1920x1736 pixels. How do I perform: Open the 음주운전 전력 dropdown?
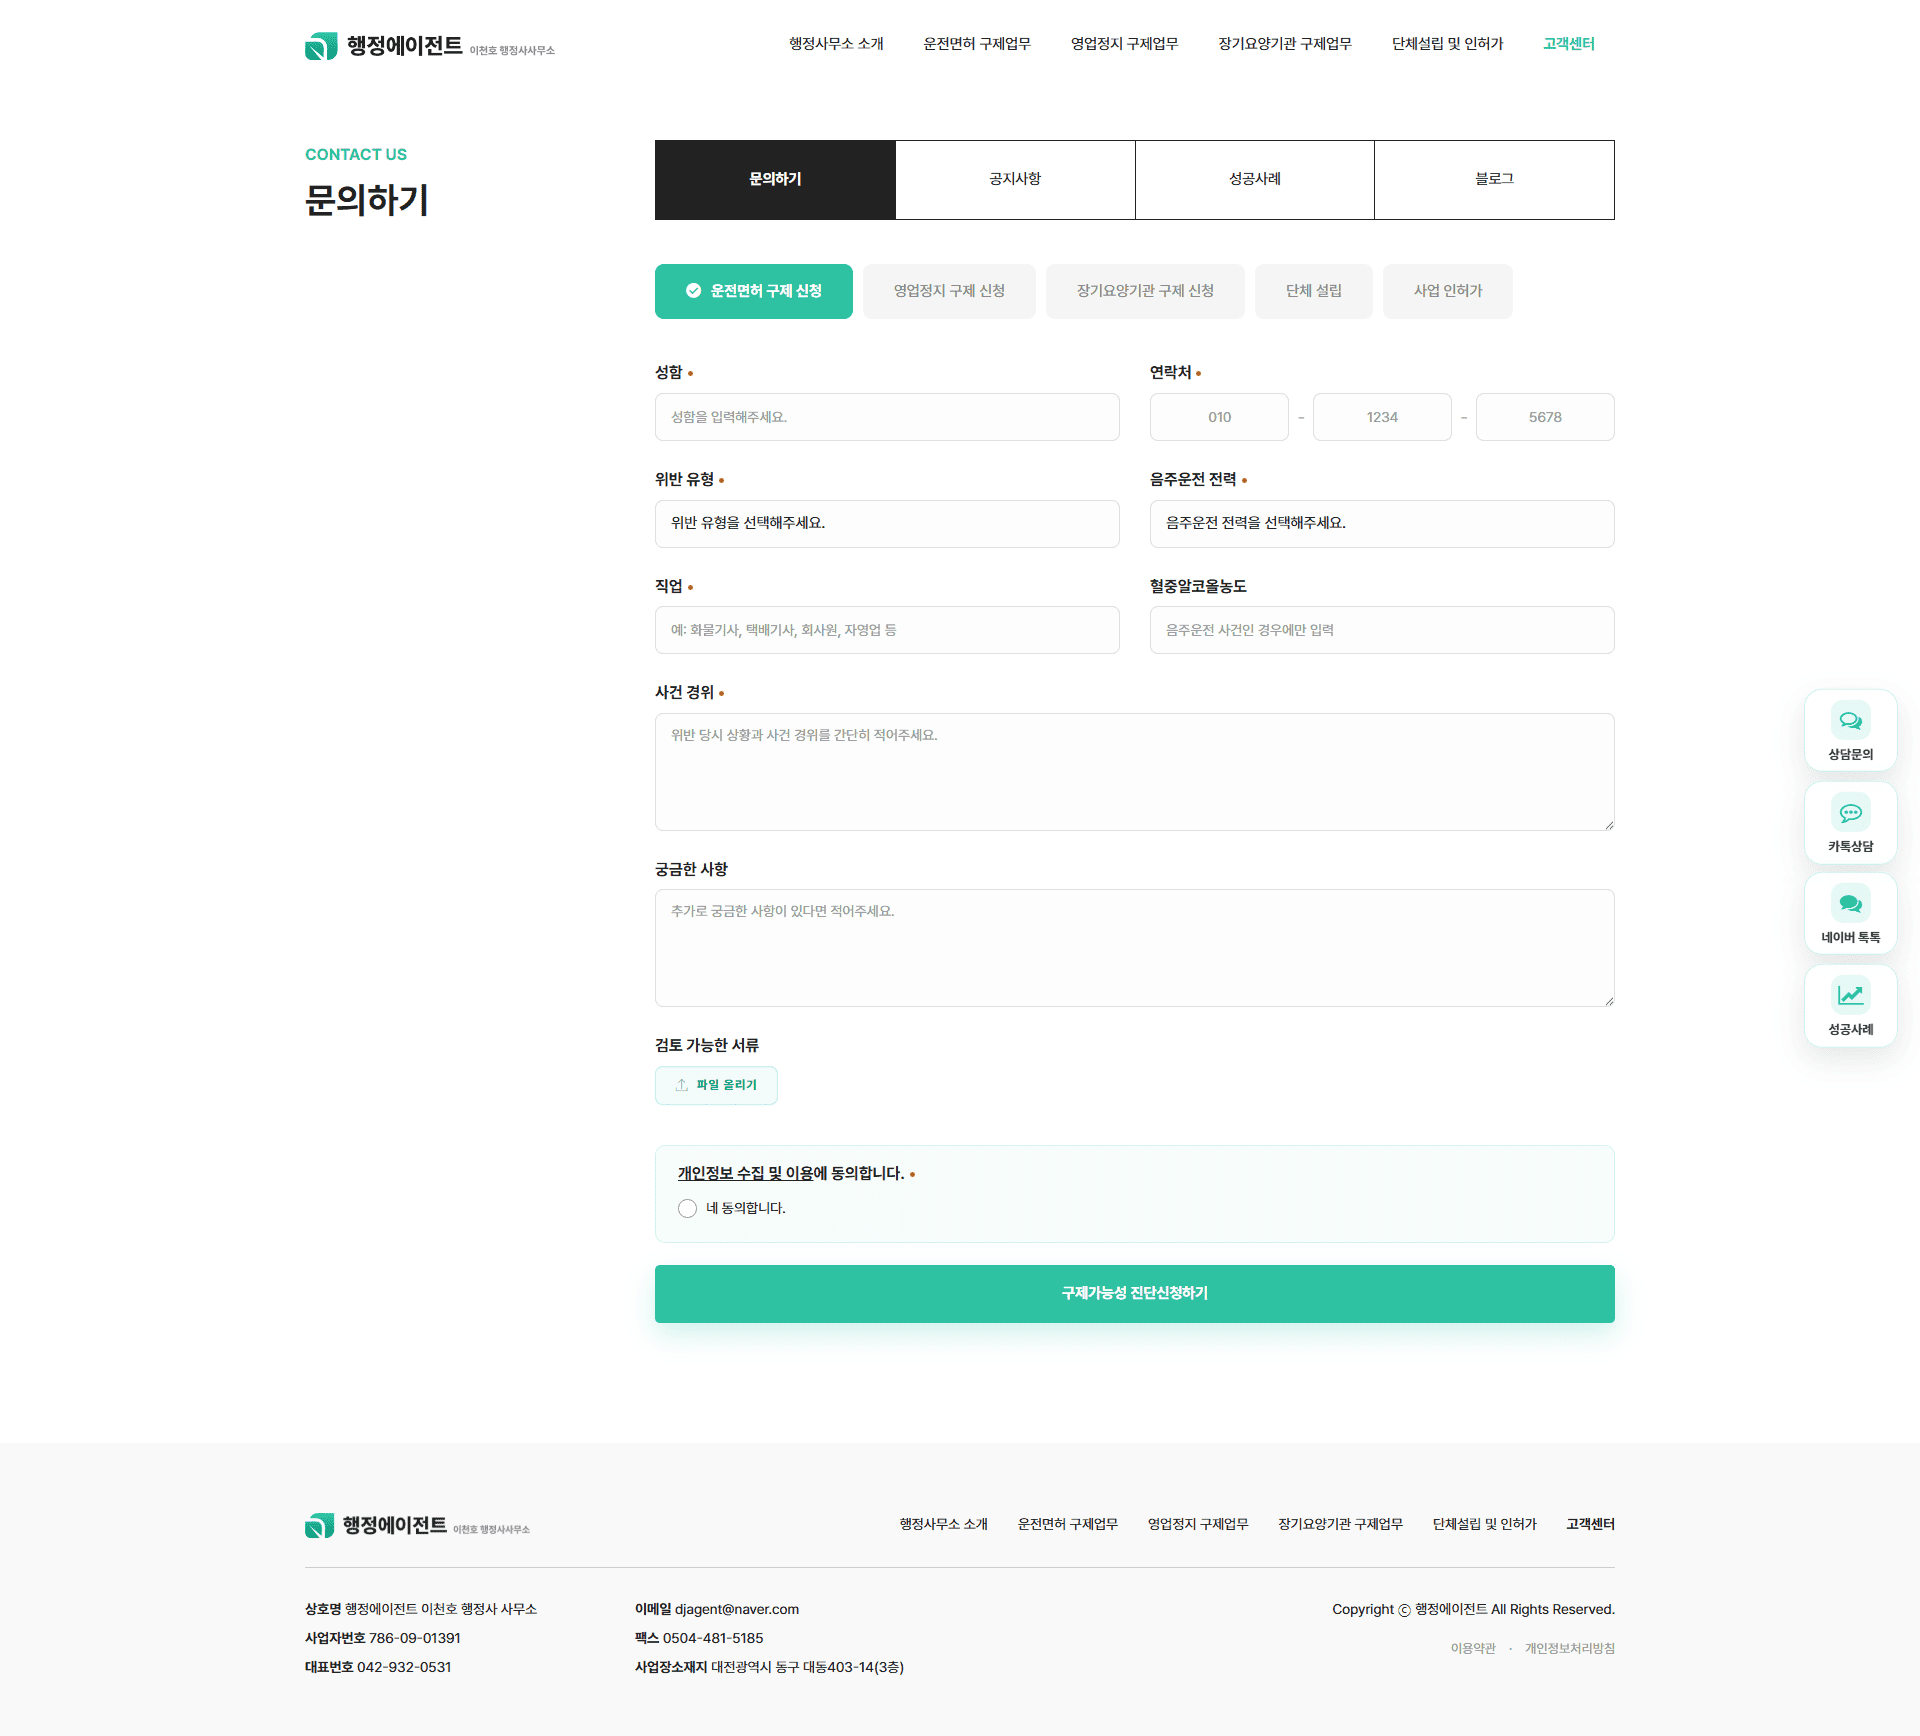[1382, 523]
